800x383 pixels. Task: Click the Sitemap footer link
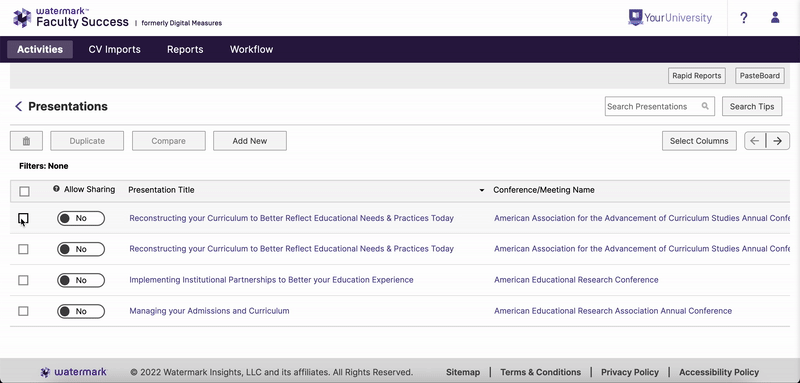[463, 372]
